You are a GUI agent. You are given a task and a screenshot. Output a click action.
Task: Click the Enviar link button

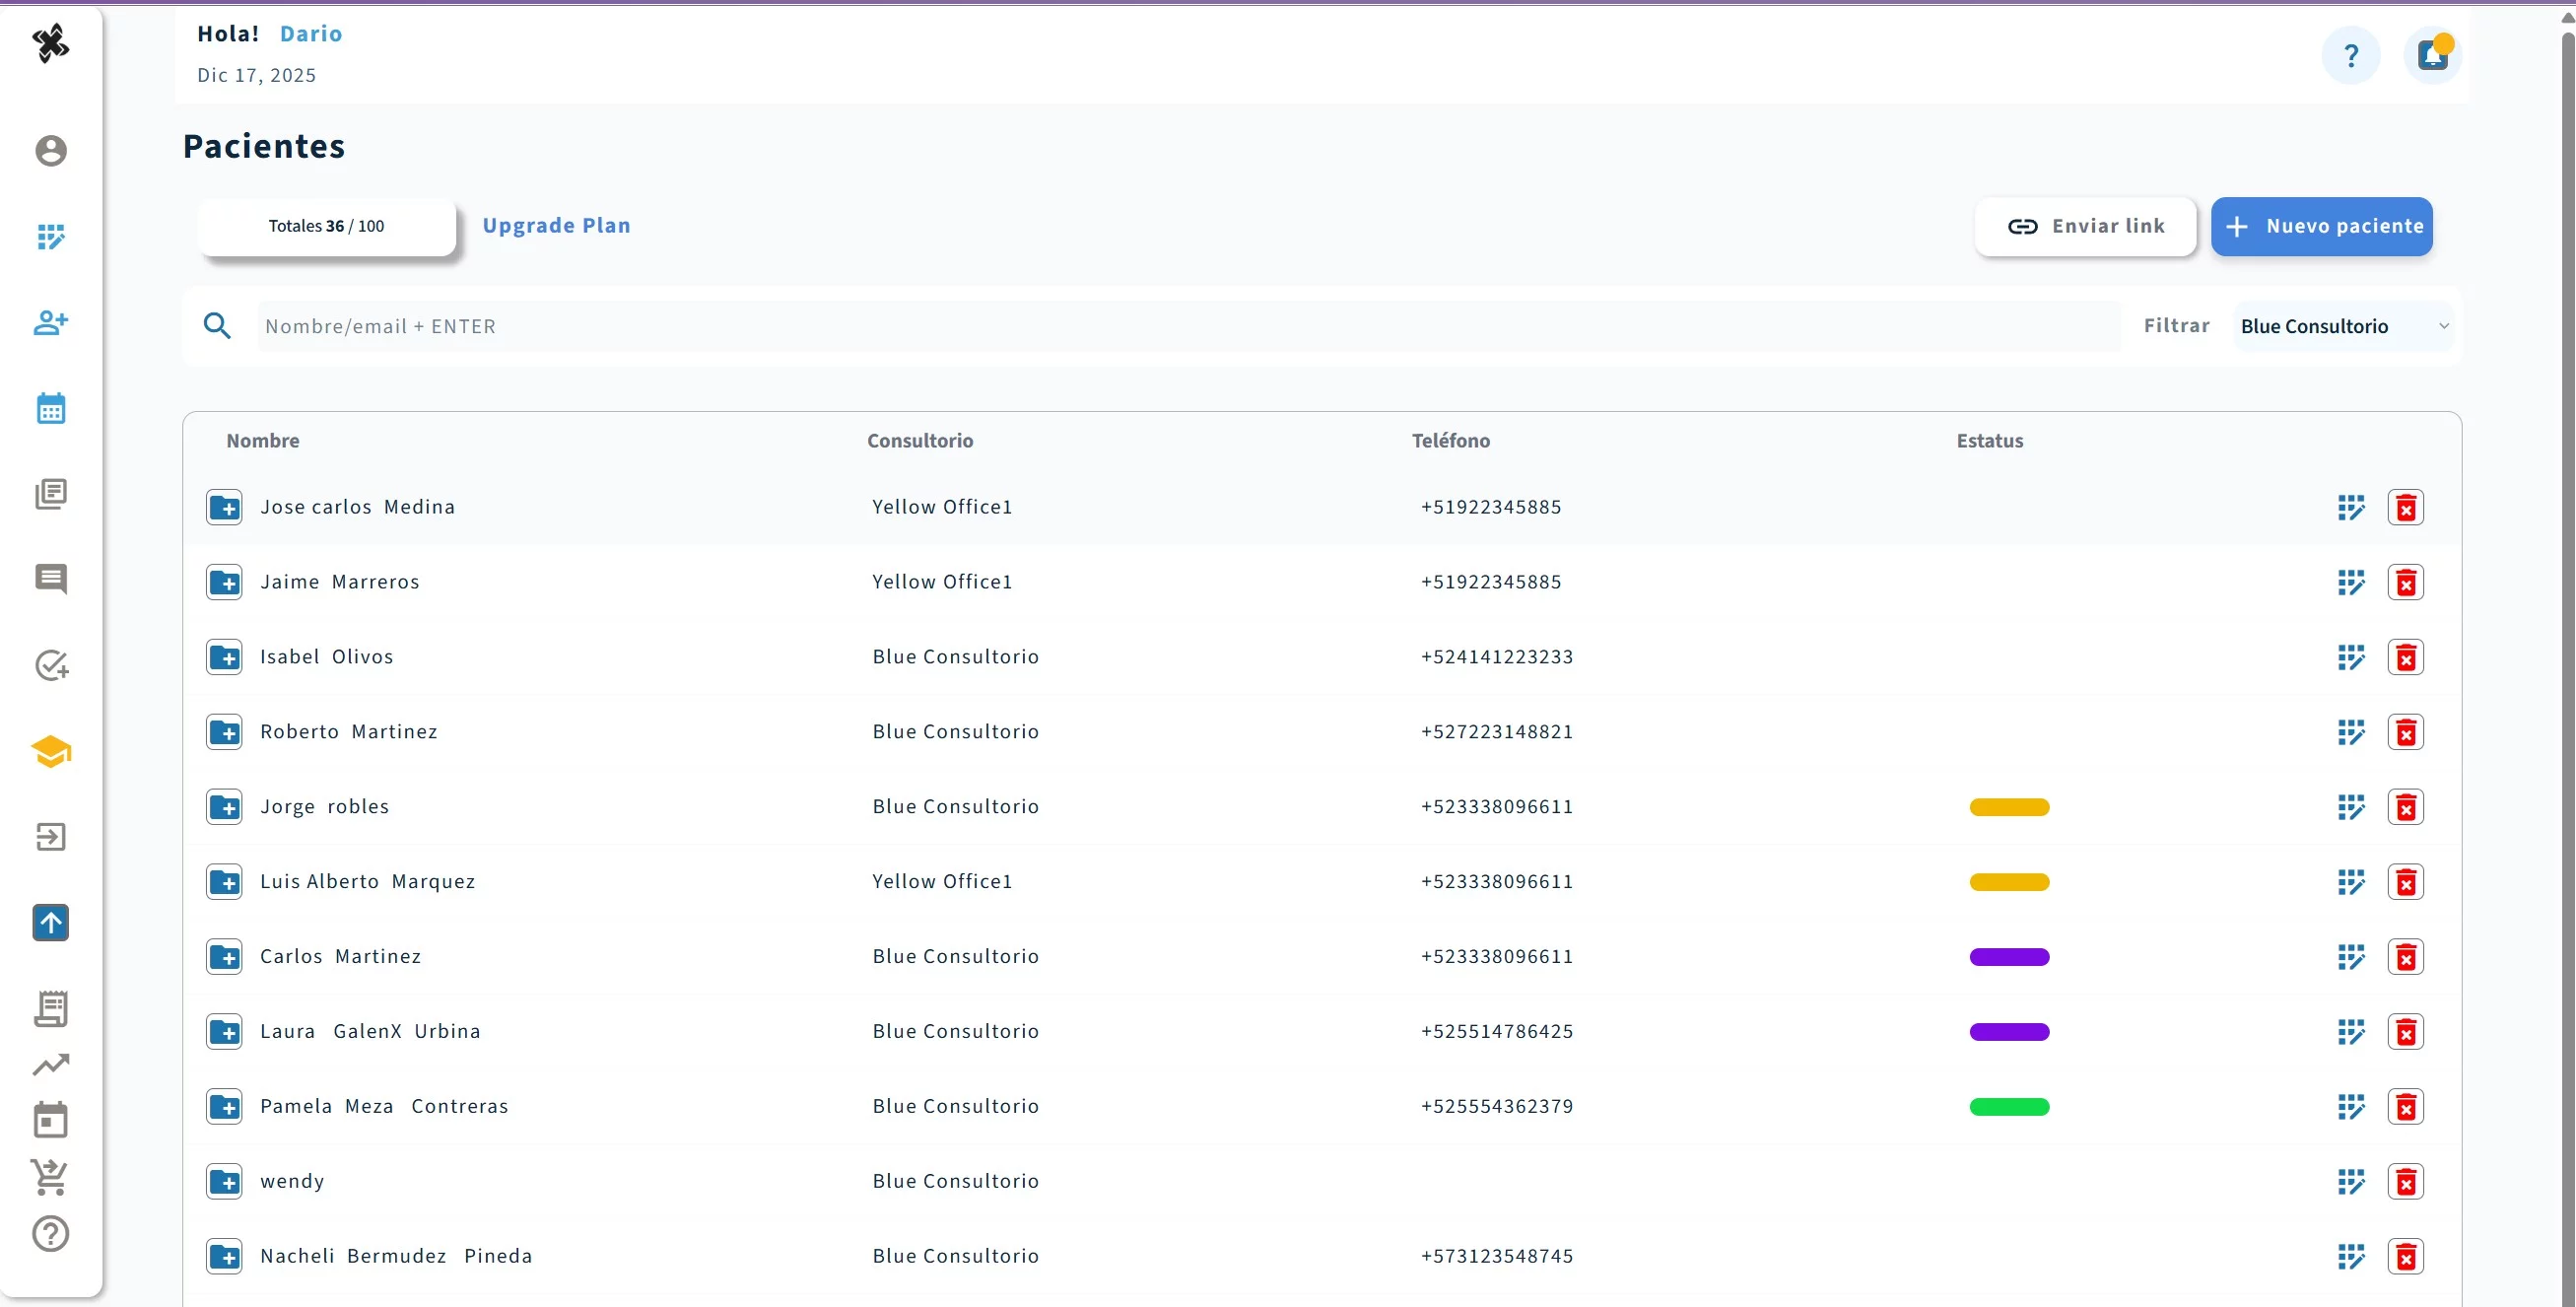[2085, 226]
